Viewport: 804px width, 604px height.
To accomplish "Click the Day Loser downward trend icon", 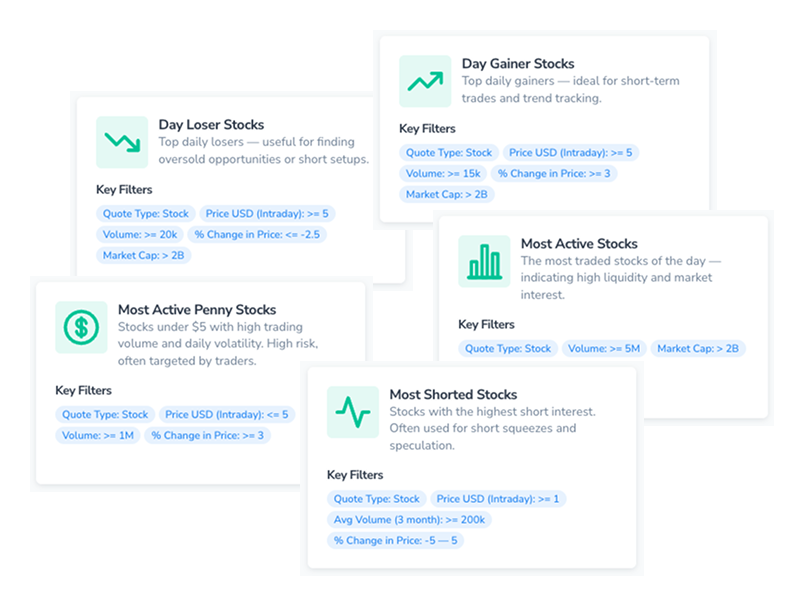I will pyautogui.click(x=122, y=142).
